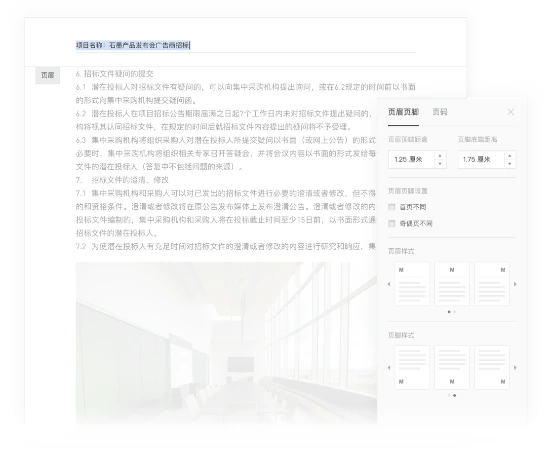Screen dimensions: 553x455
Task: Select the conference room image in the document
Action: [x=226, y=343]
